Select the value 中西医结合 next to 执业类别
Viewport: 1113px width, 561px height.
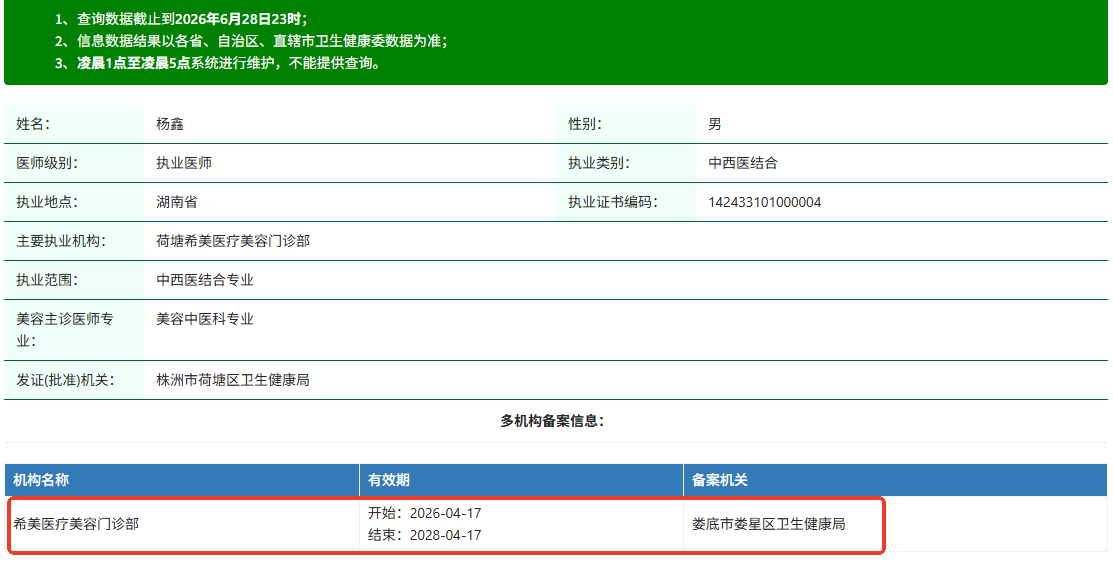[742, 163]
